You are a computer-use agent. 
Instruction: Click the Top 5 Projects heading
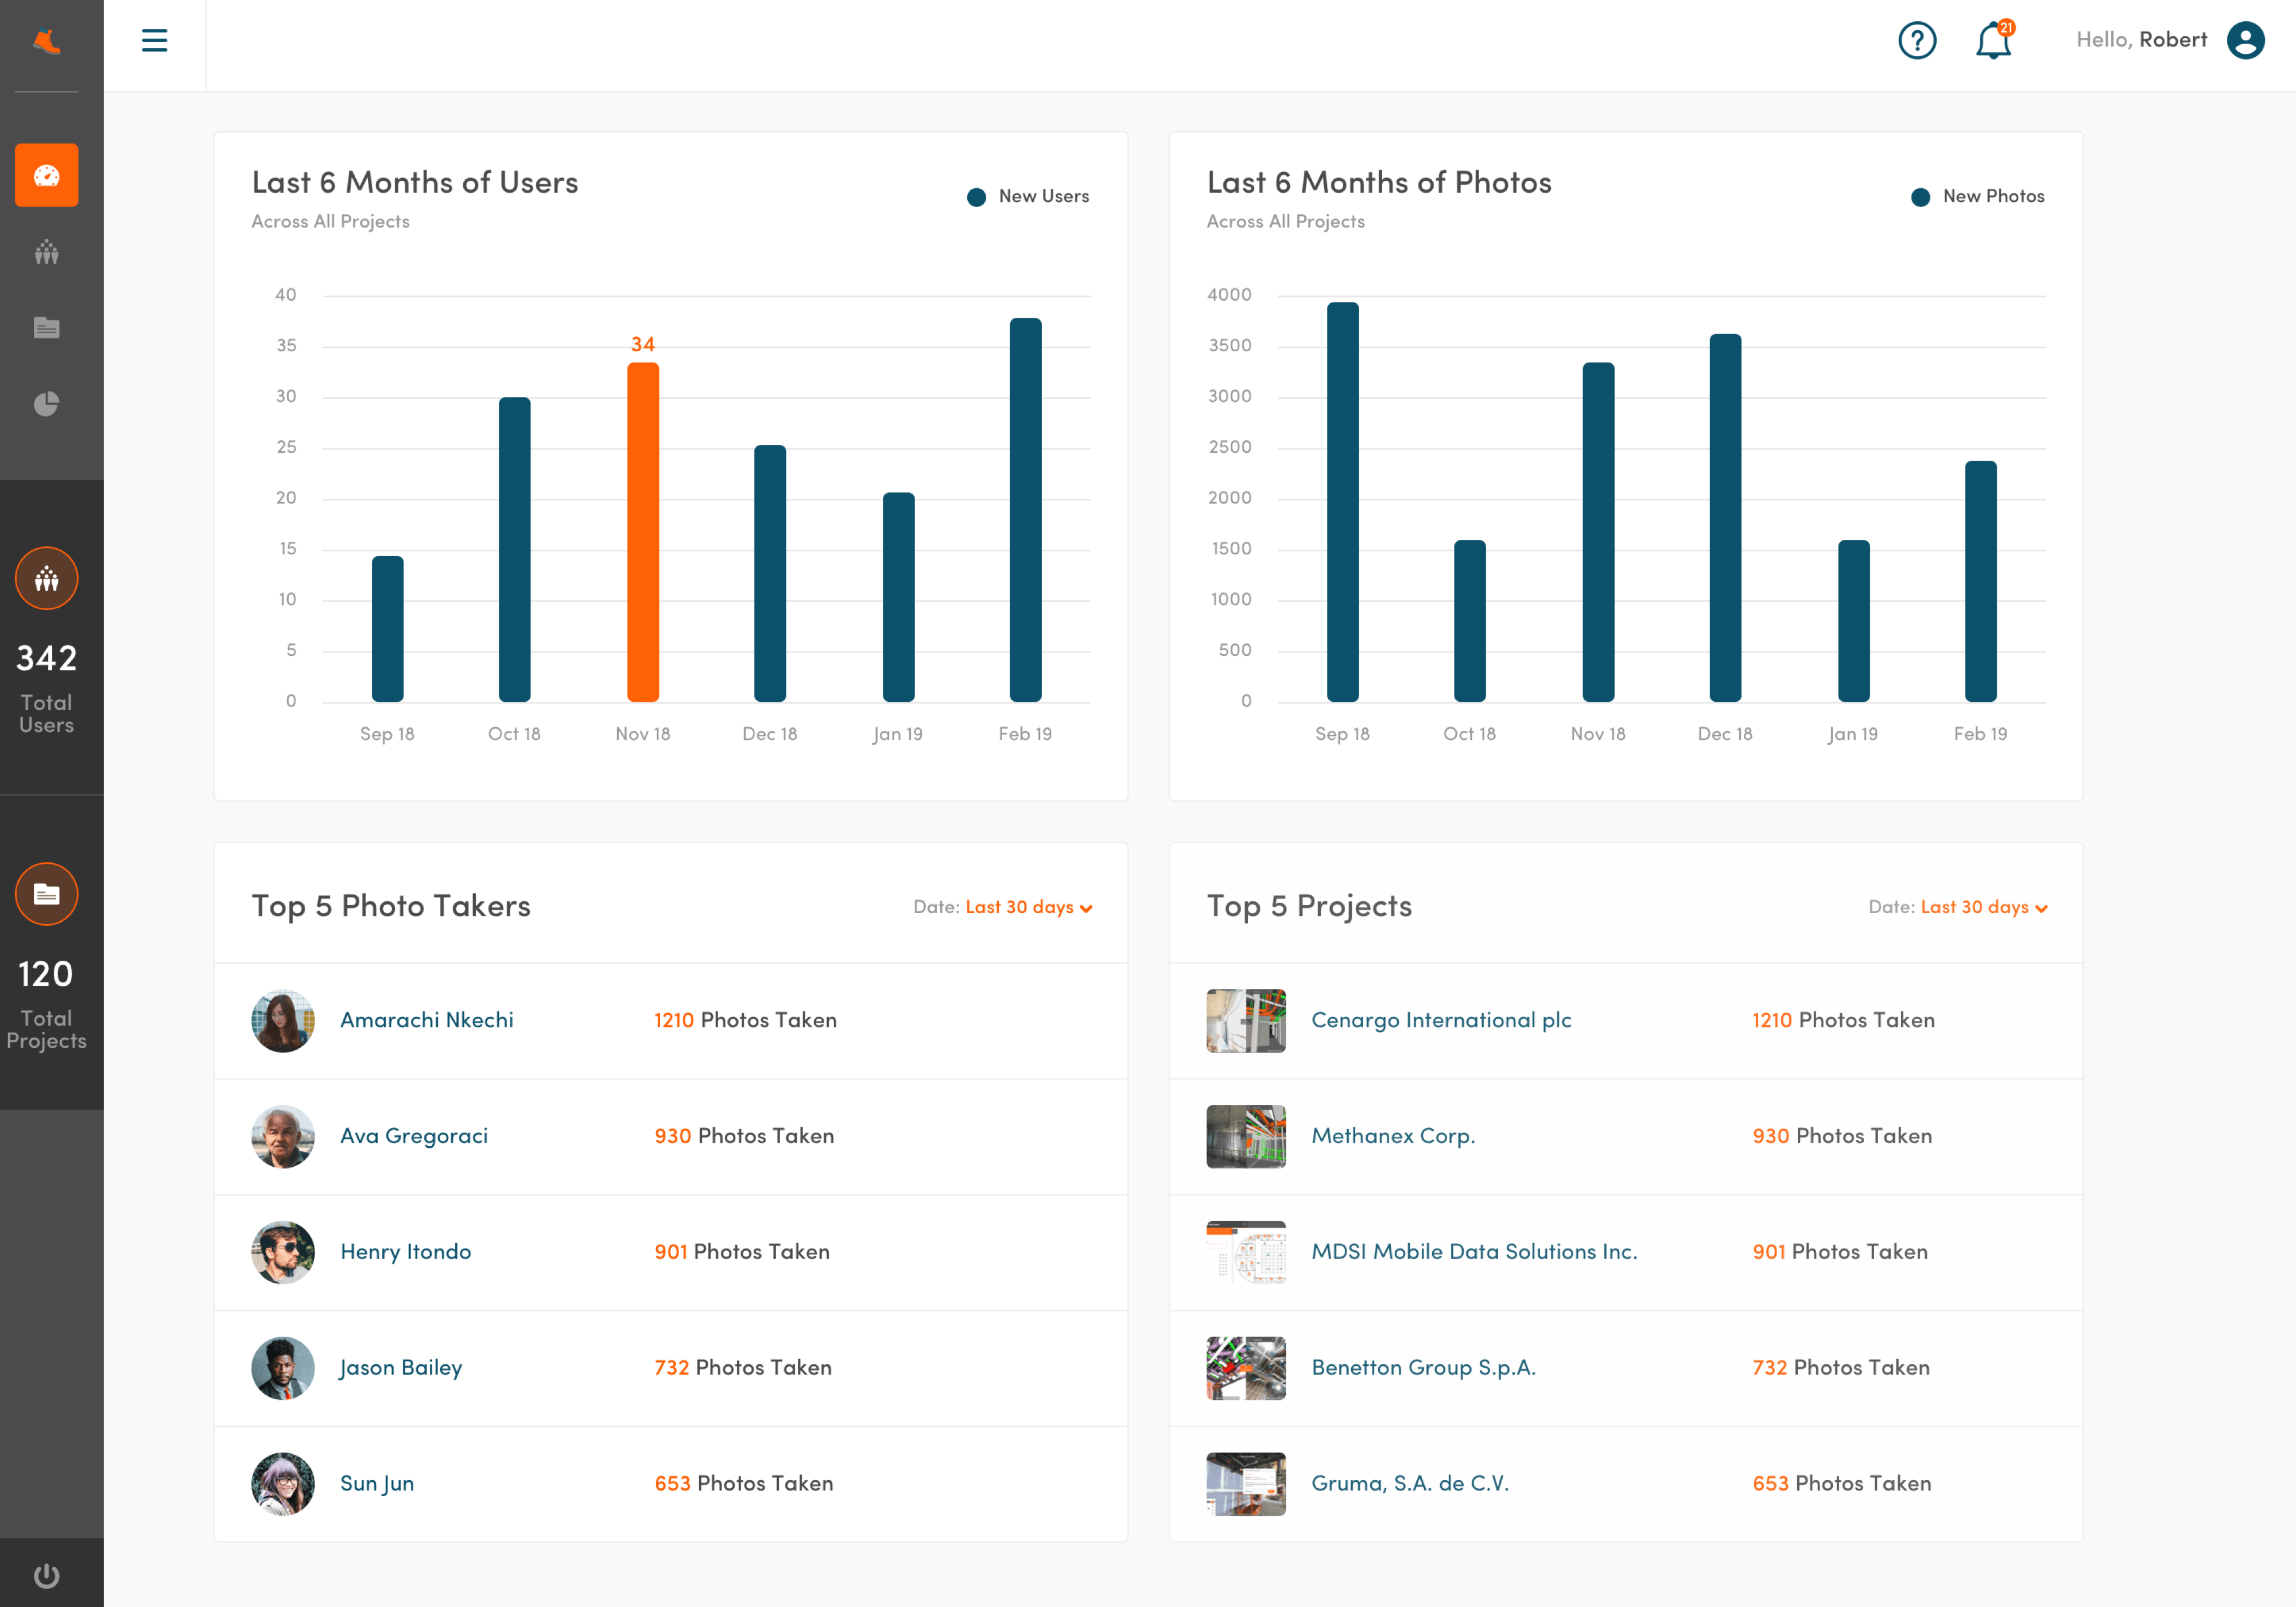coord(1309,906)
